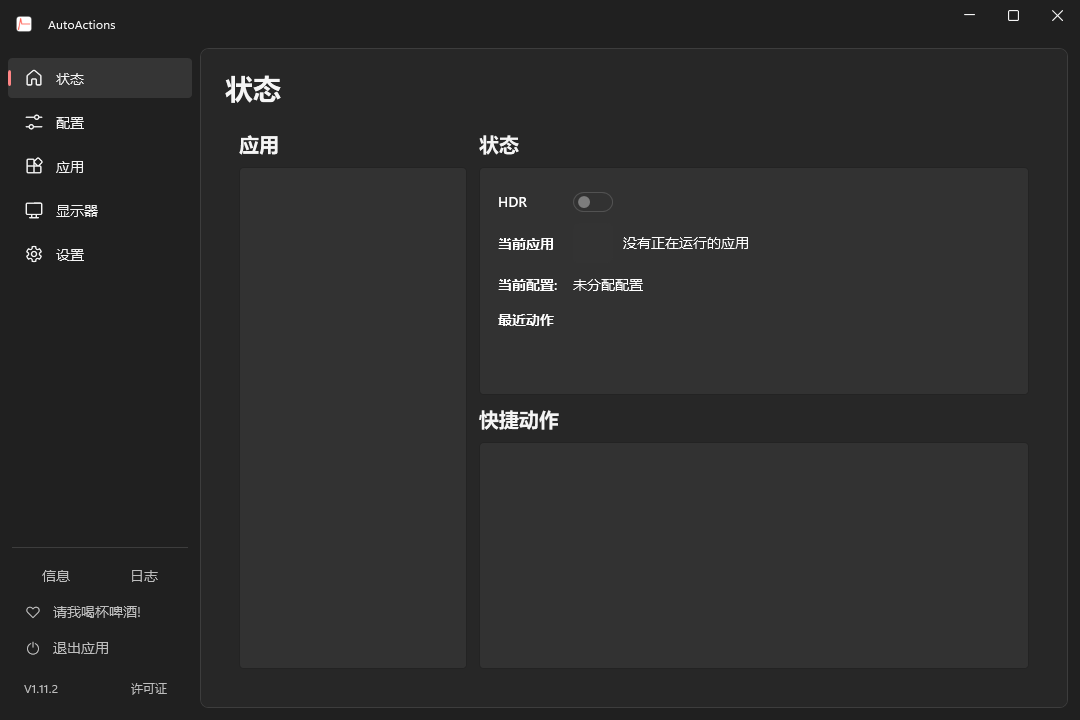This screenshot has height=720, width=1080.
Task: Click 退出应用 to exit
Action: click(x=81, y=648)
